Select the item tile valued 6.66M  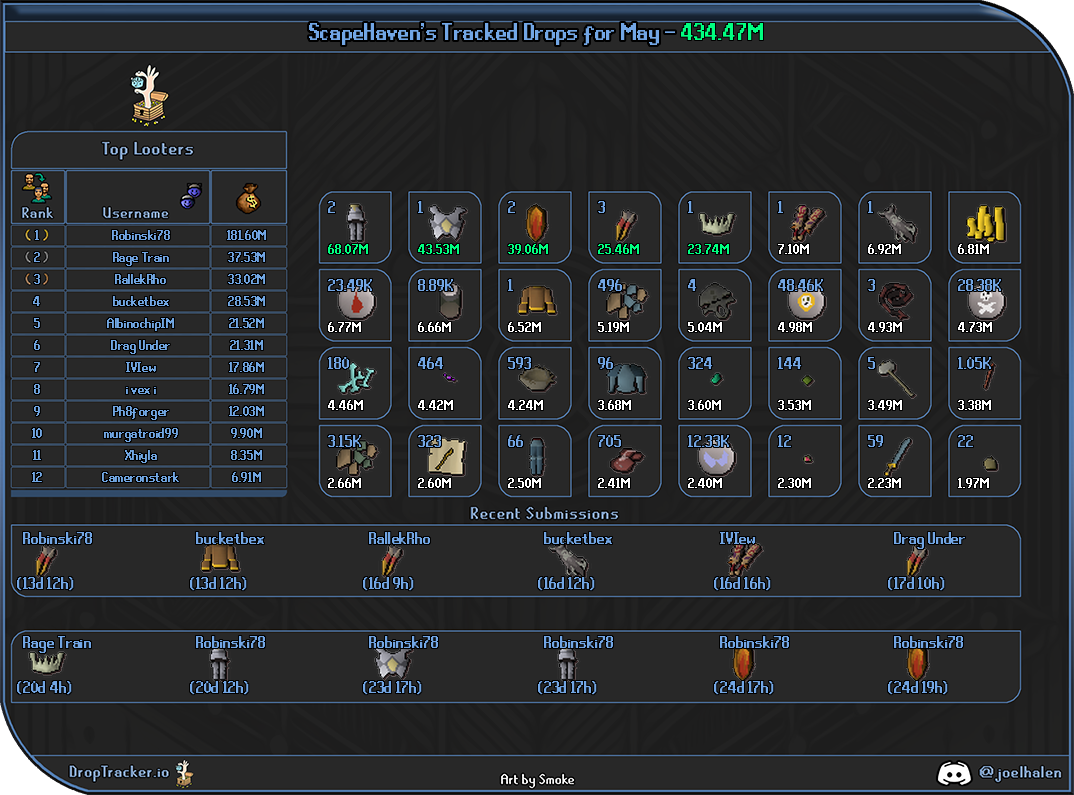click(x=445, y=305)
